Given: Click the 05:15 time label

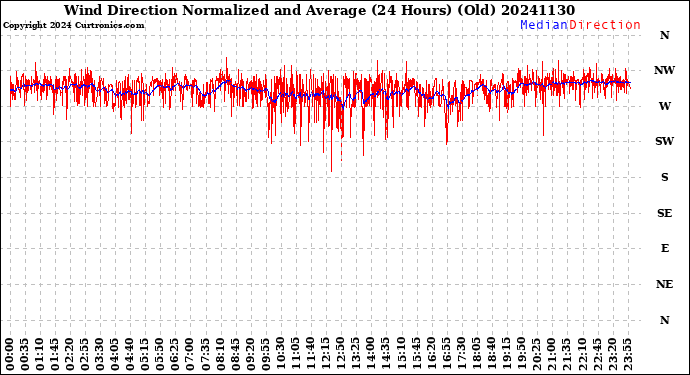Looking at the screenshot, I should (145, 354).
